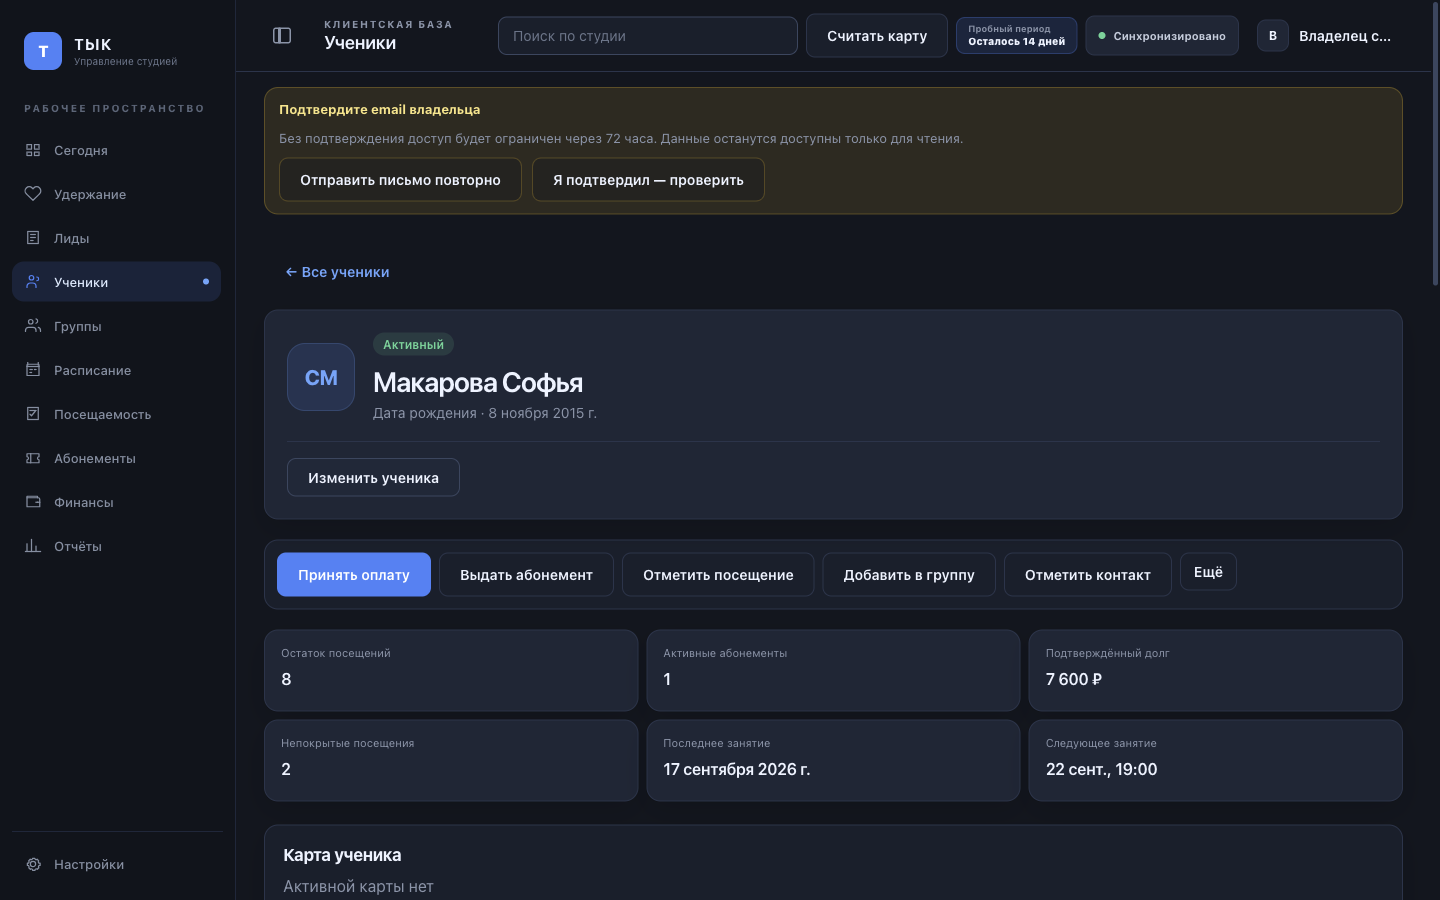Click the owner avatar letter В
The height and width of the screenshot is (900, 1440).
tap(1273, 36)
